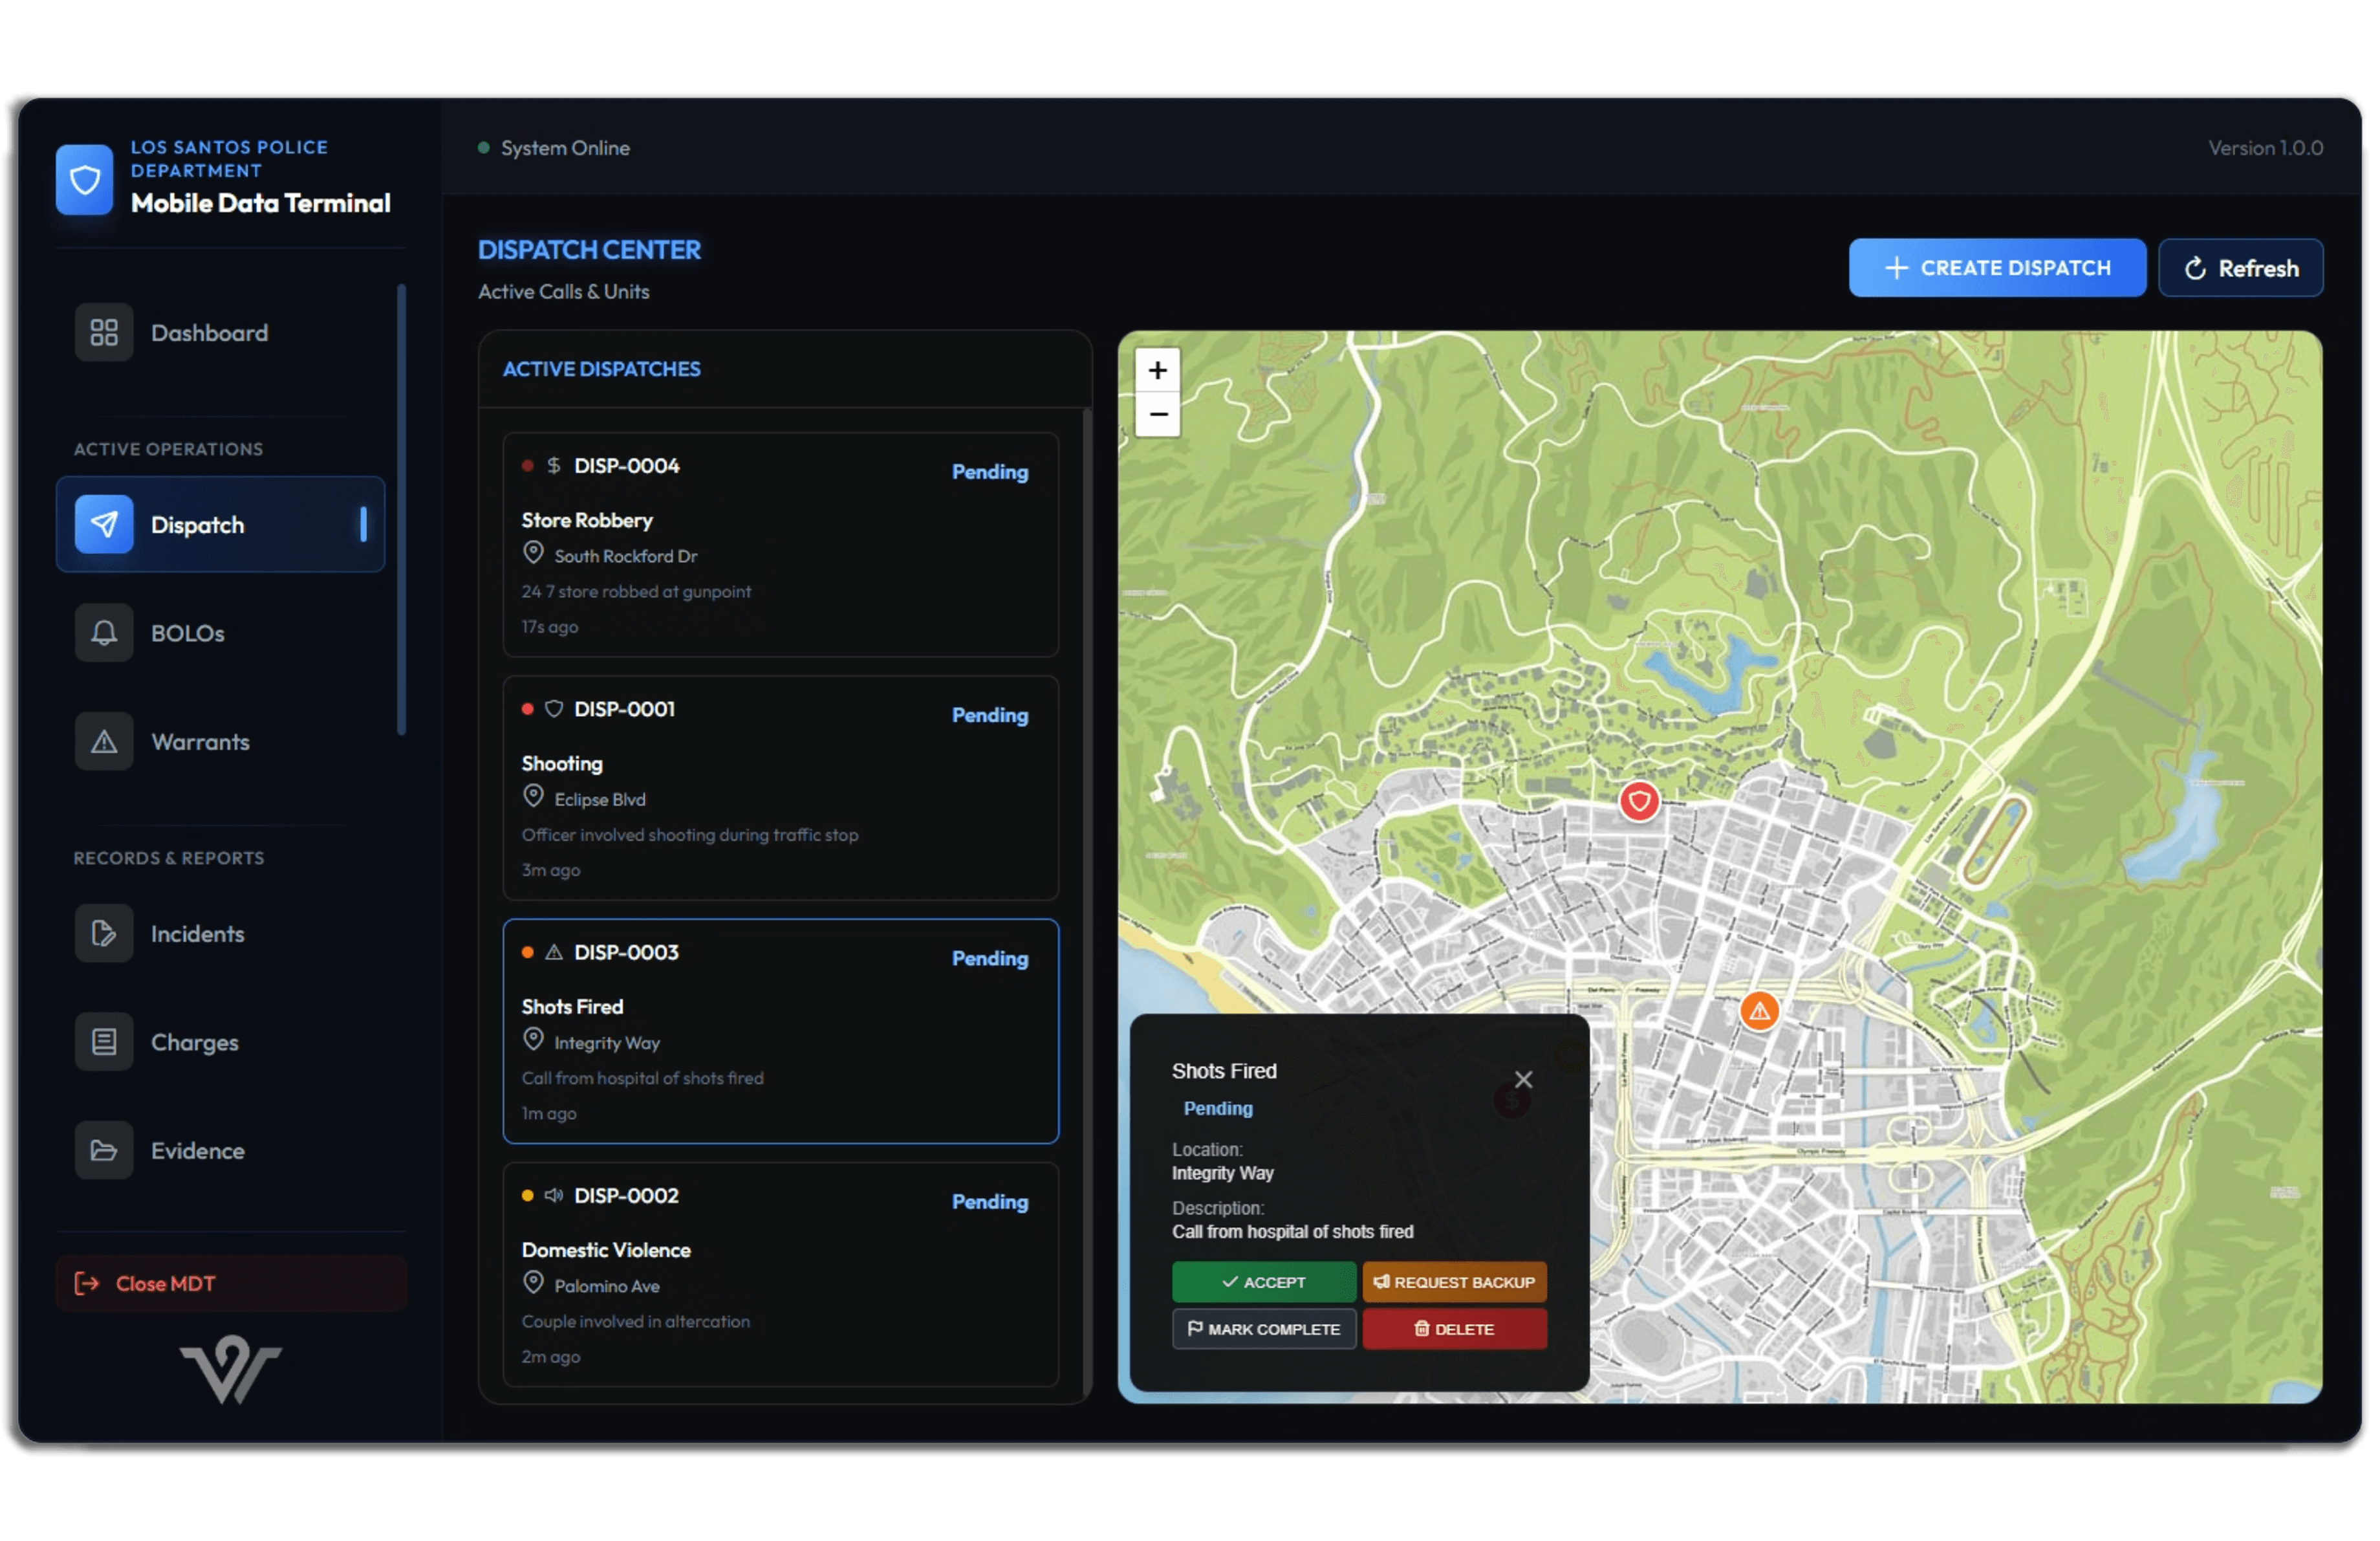Screen dimensions: 2380x1541
Task: Click the Active Dispatches heading
Action: (601, 369)
